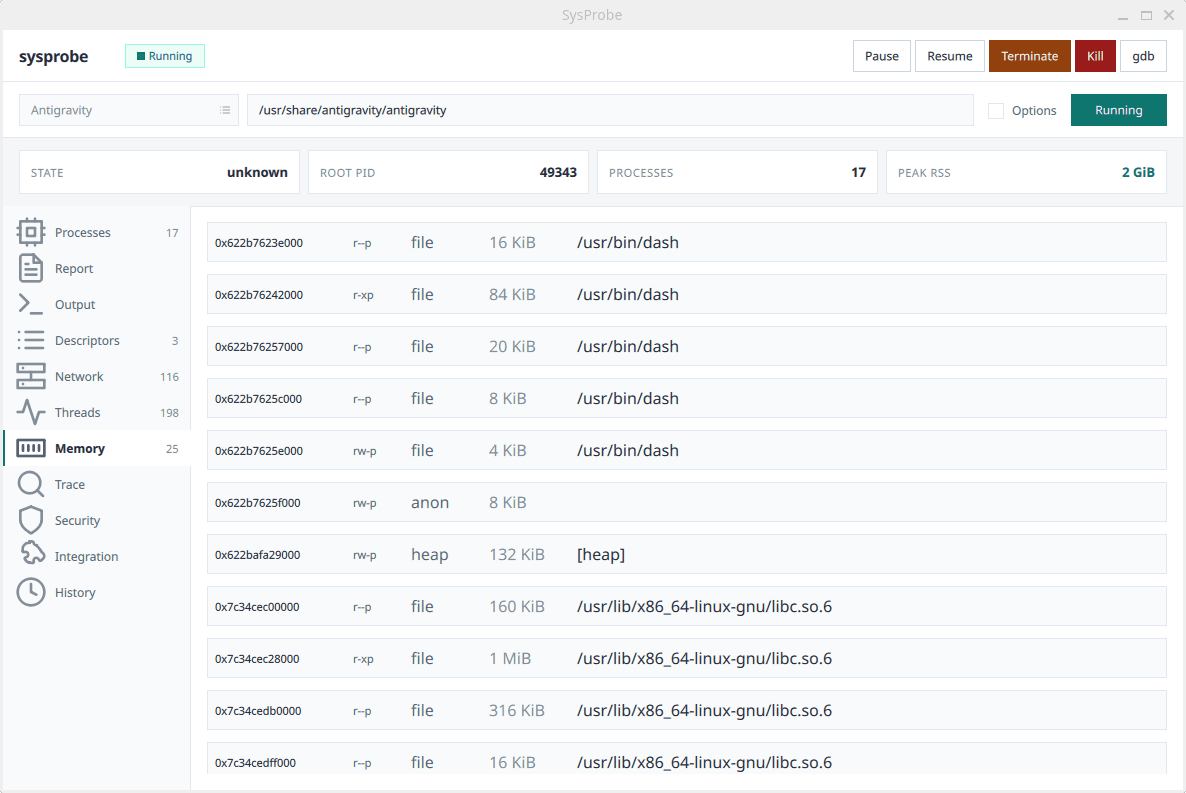The width and height of the screenshot is (1186, 793).
Task: Open the Security section
Action: pyautogui.click(x=77, y=521)
